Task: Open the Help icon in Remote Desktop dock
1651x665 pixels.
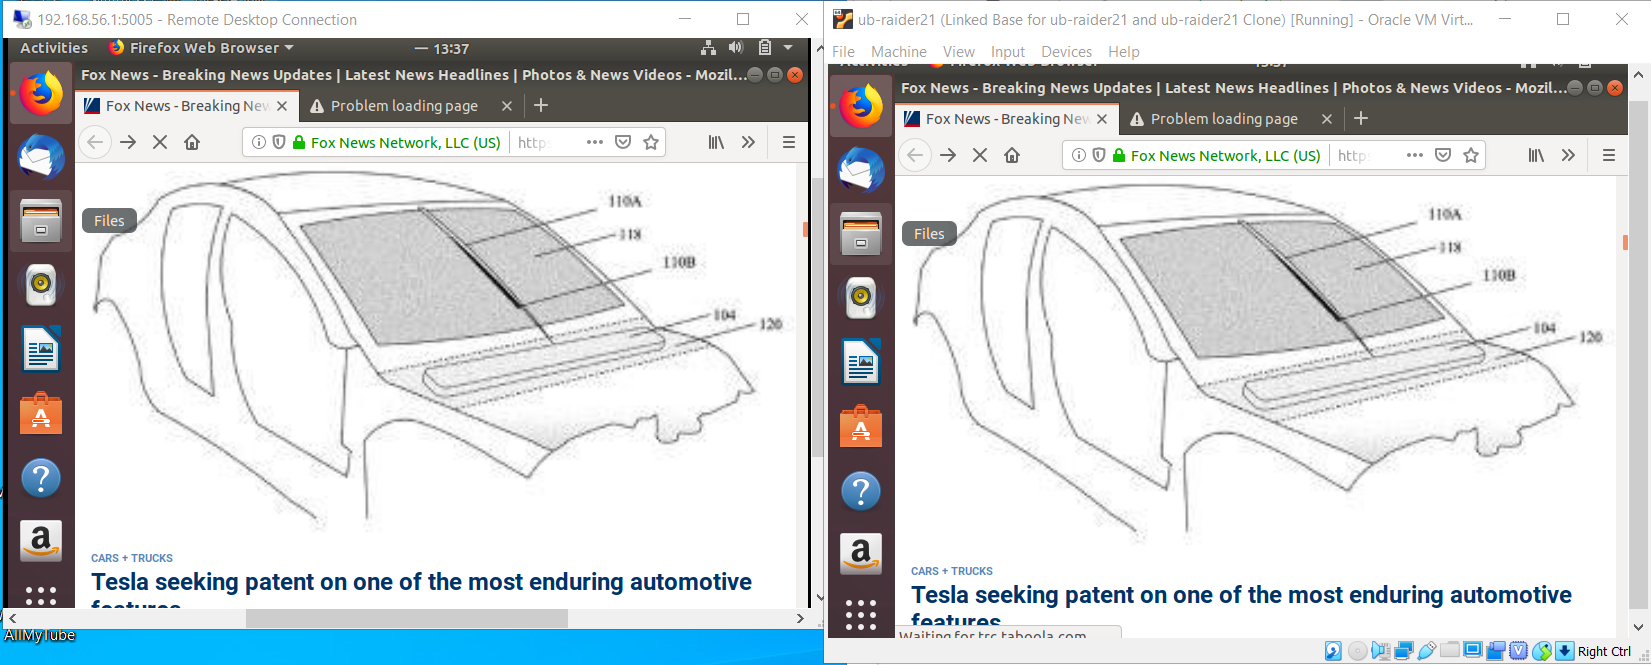Action: coord(41,478)
